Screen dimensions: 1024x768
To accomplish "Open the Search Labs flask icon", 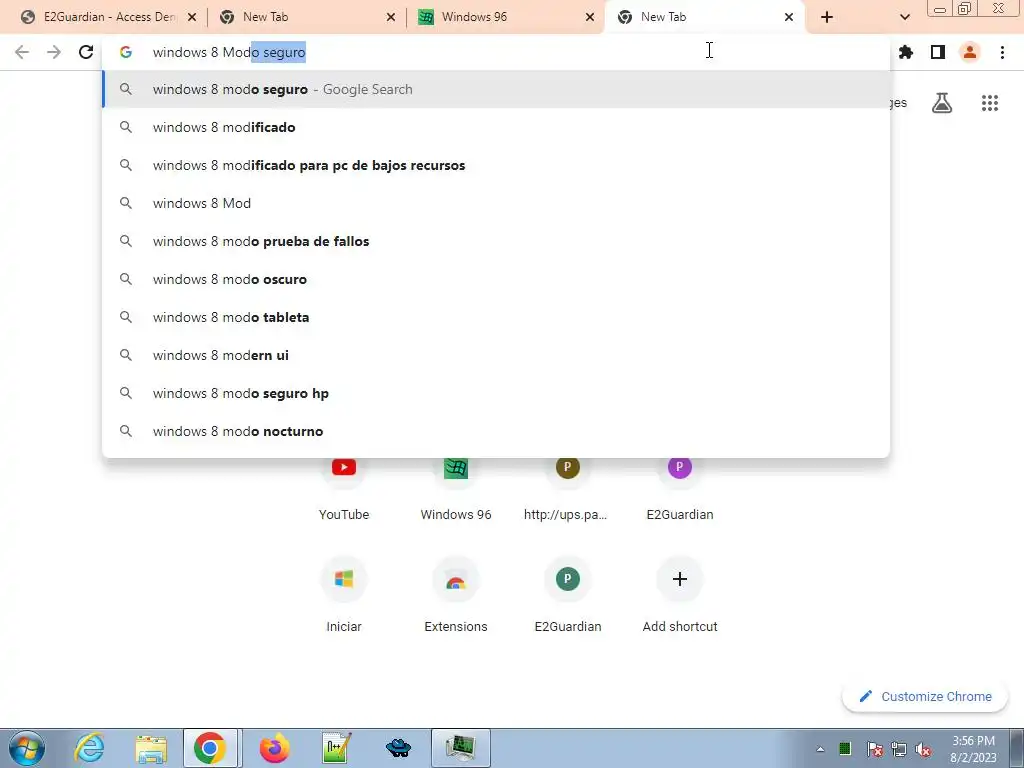I will point(942,103).
